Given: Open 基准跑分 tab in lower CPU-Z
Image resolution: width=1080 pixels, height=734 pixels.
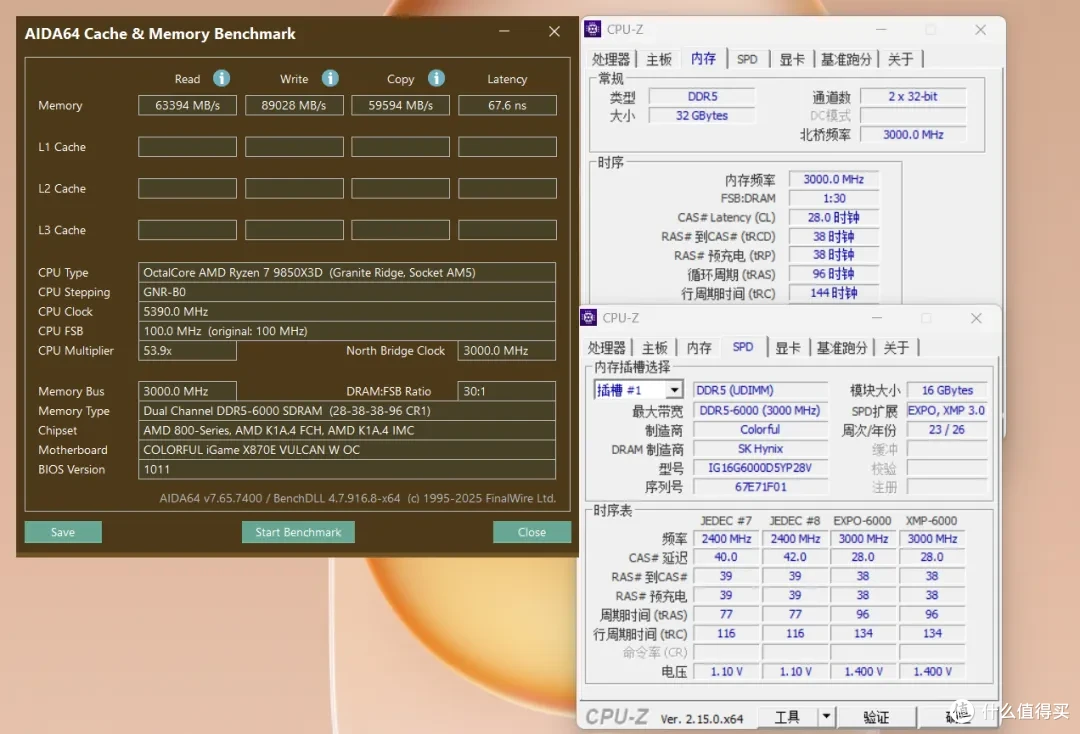Looking at the screenshot, I should click(x=842, y=348).
